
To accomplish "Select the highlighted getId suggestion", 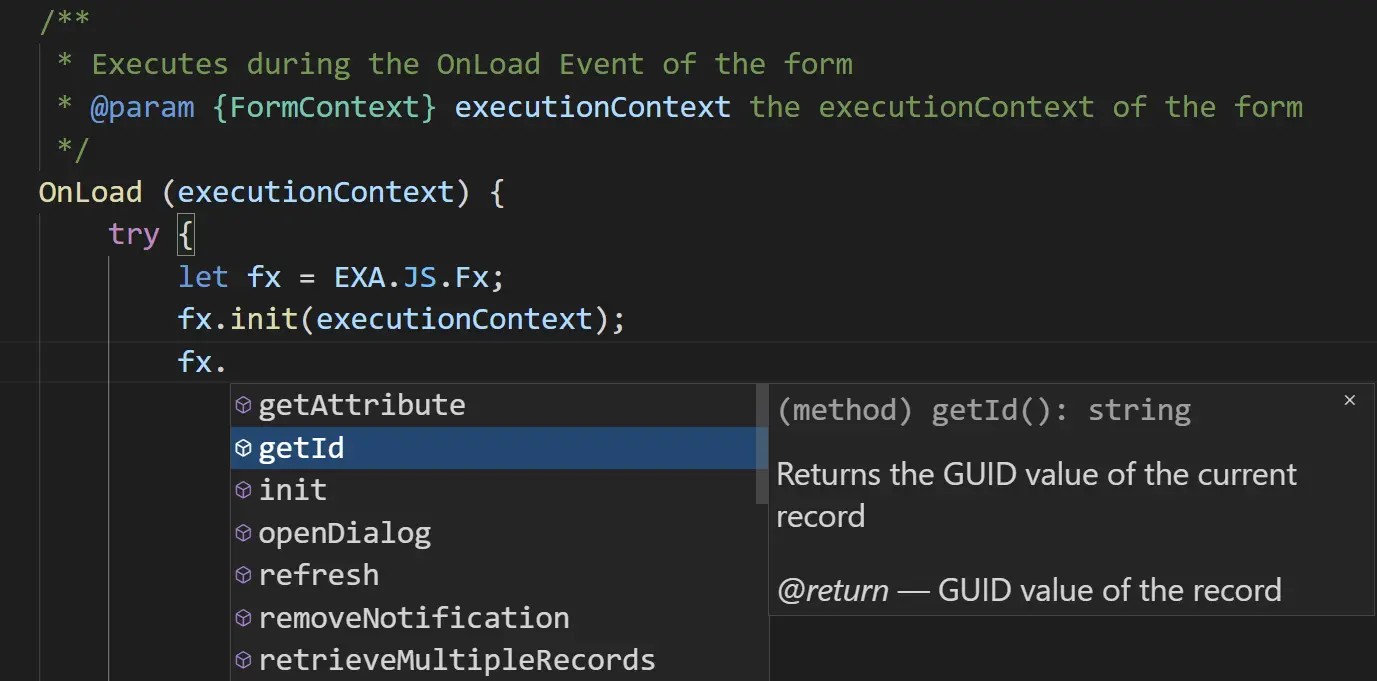I will [x=301, y=448].
